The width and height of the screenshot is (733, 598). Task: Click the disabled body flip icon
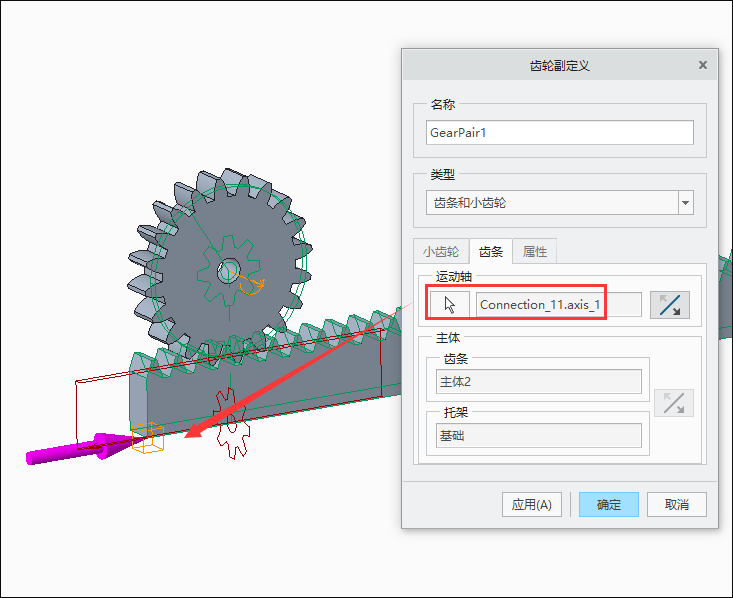pos(674,403)
